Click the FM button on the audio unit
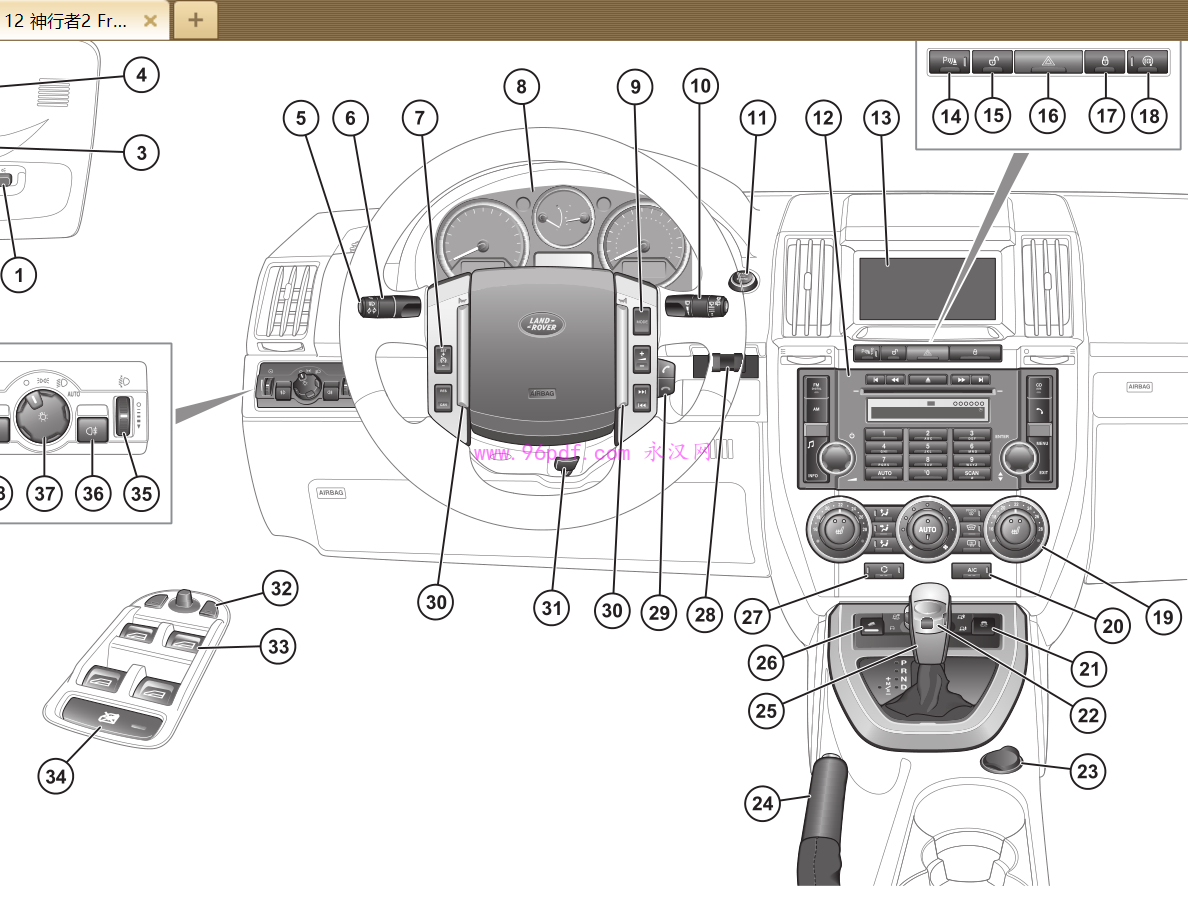Image resolution: width=1188 pixels, height=900 pixels. coord(815,387)
